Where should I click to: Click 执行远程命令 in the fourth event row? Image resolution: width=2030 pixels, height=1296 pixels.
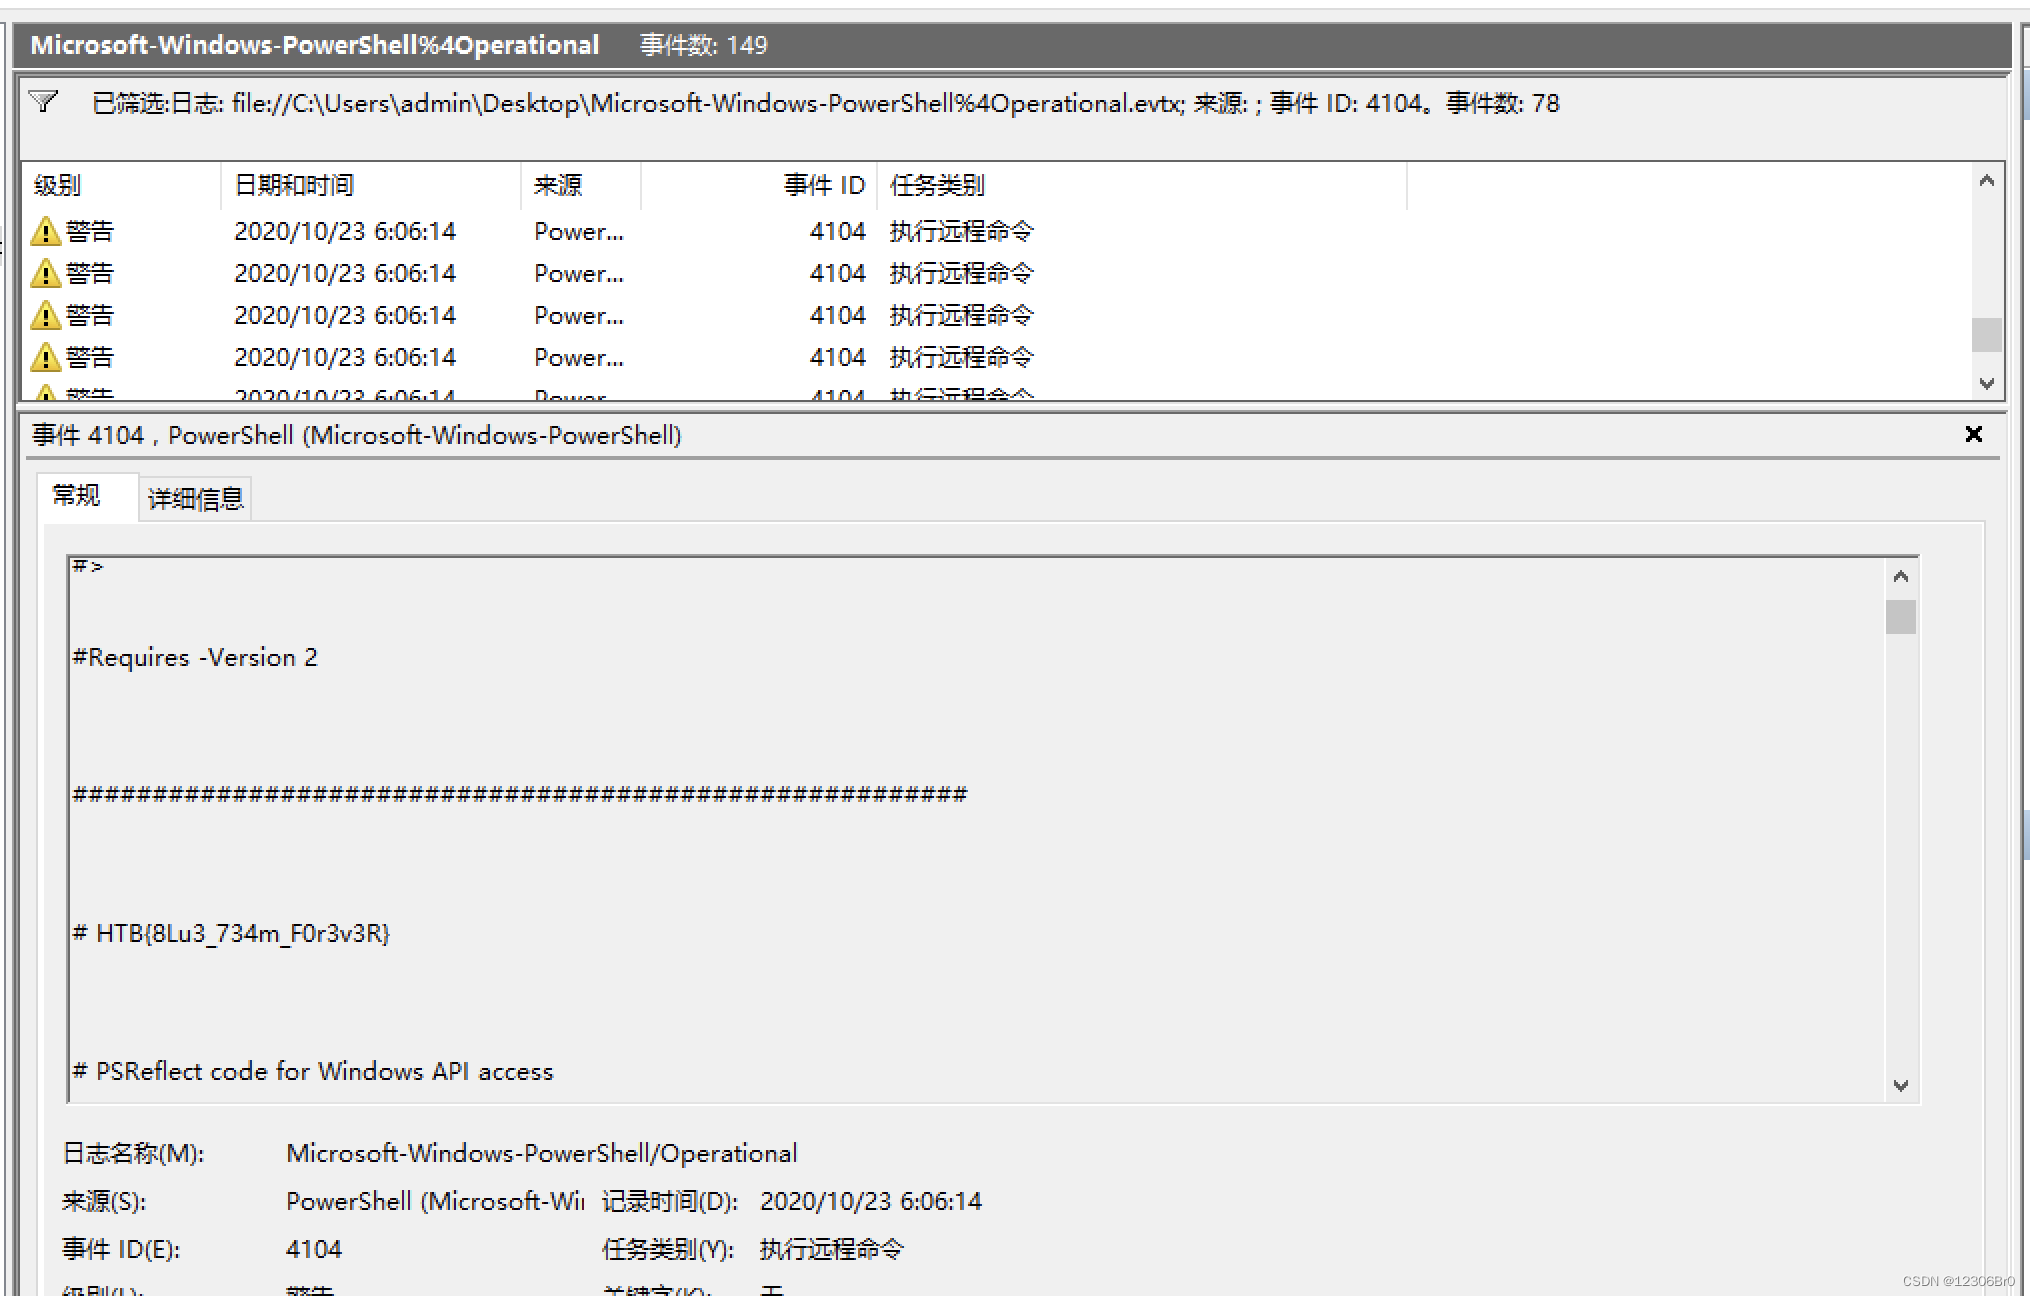pyautogui.click(x=962, y=357)
